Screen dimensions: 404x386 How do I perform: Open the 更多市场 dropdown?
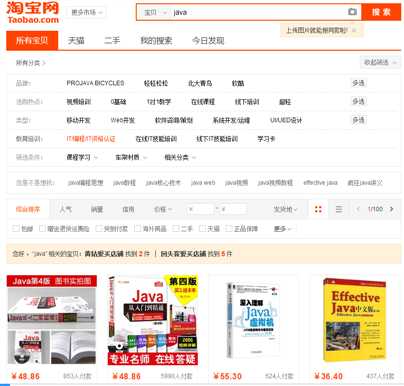(x=86, y=12)
